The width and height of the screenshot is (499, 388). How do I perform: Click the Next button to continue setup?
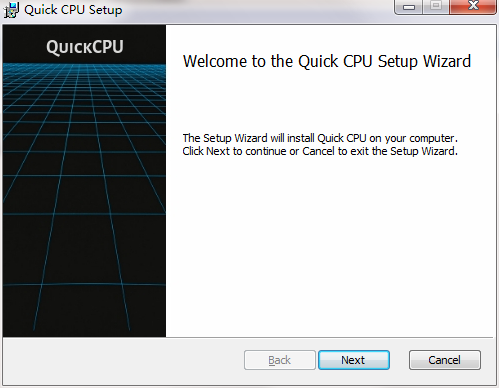click(354, 360)
